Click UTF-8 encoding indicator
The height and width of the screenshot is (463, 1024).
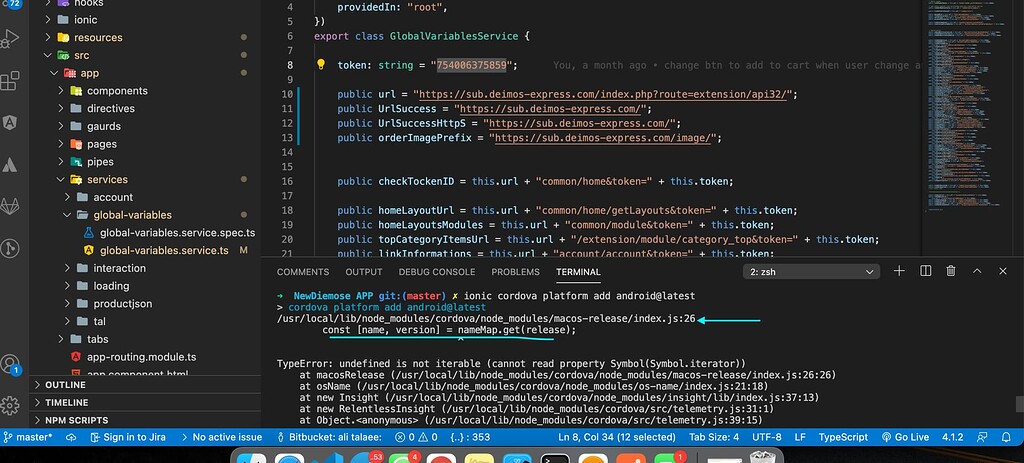click(x=766, y=437)
